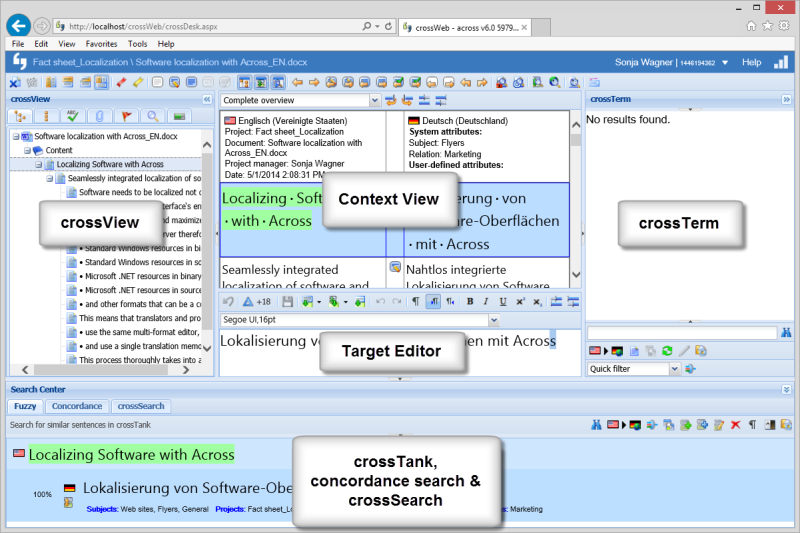Image resolution: width=800 pixels, height=533 pixels.
Task: Click the subscript icon in Target Editor
Action: [537, 301]
